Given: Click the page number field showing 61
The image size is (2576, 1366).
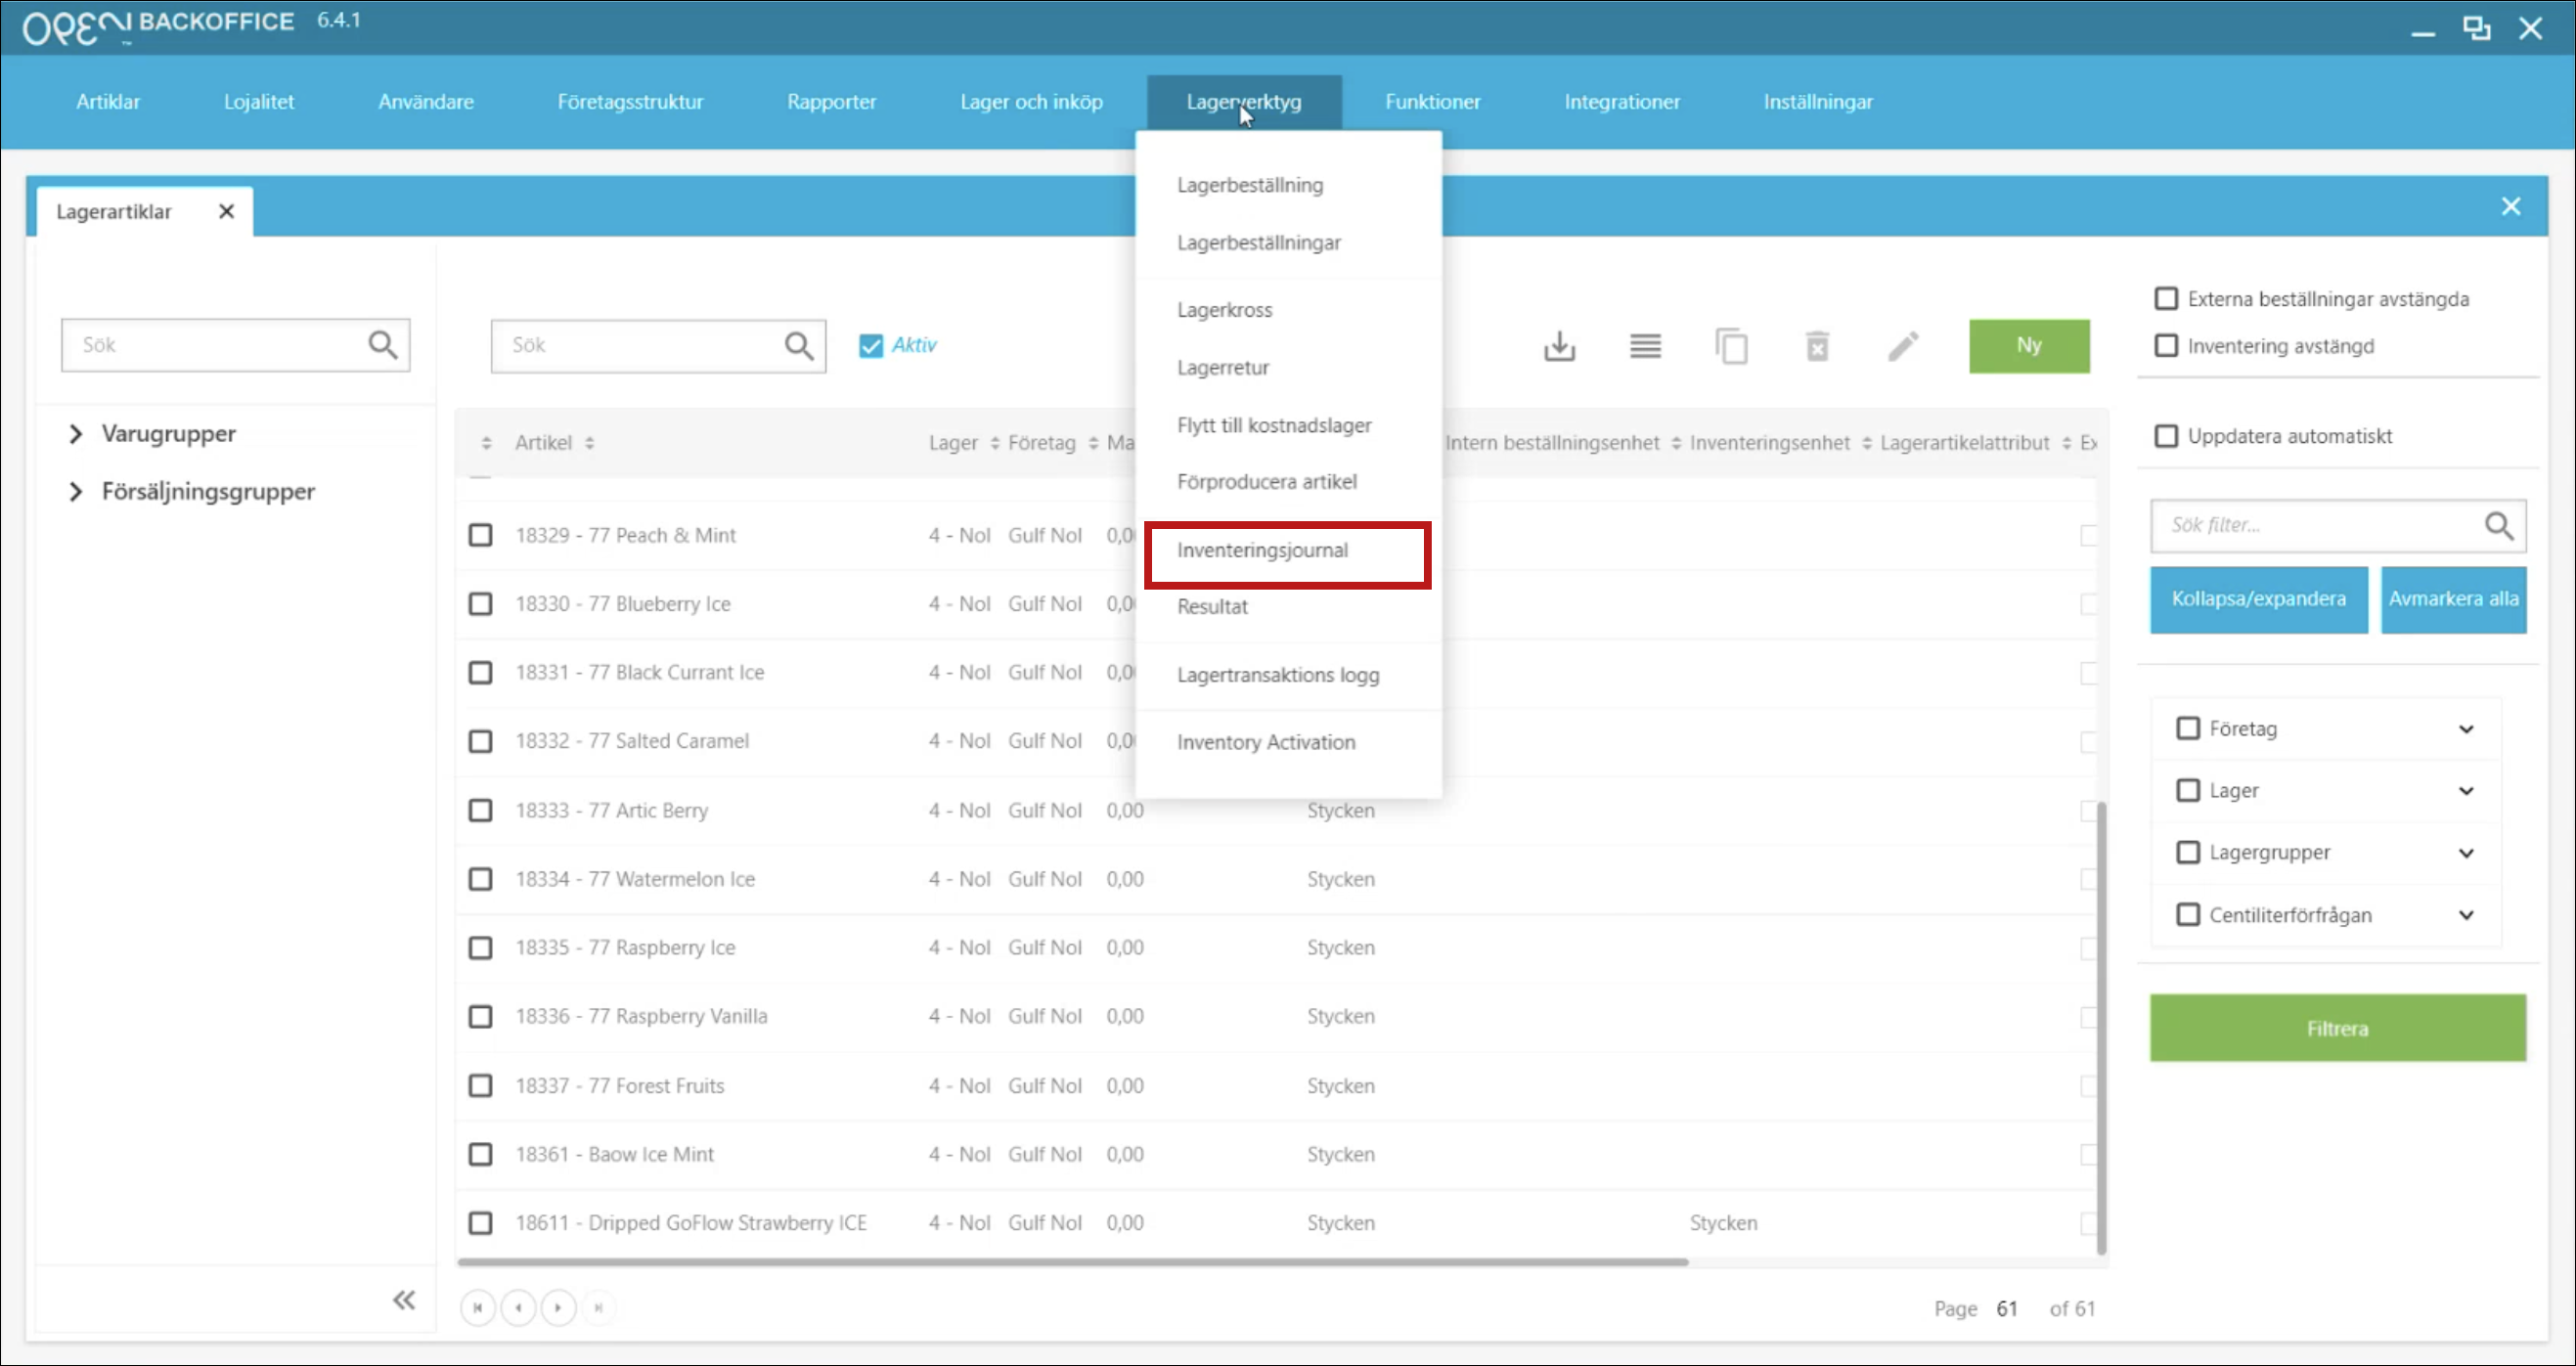Looking at the screenshot, I should (x=2006, y=1308).
